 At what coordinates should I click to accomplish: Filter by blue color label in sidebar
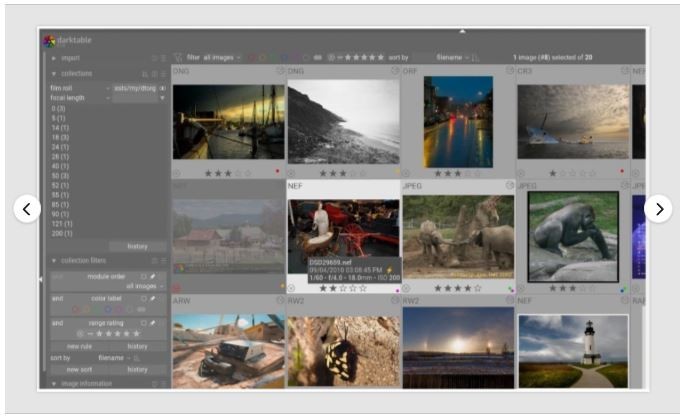(108, 309)
